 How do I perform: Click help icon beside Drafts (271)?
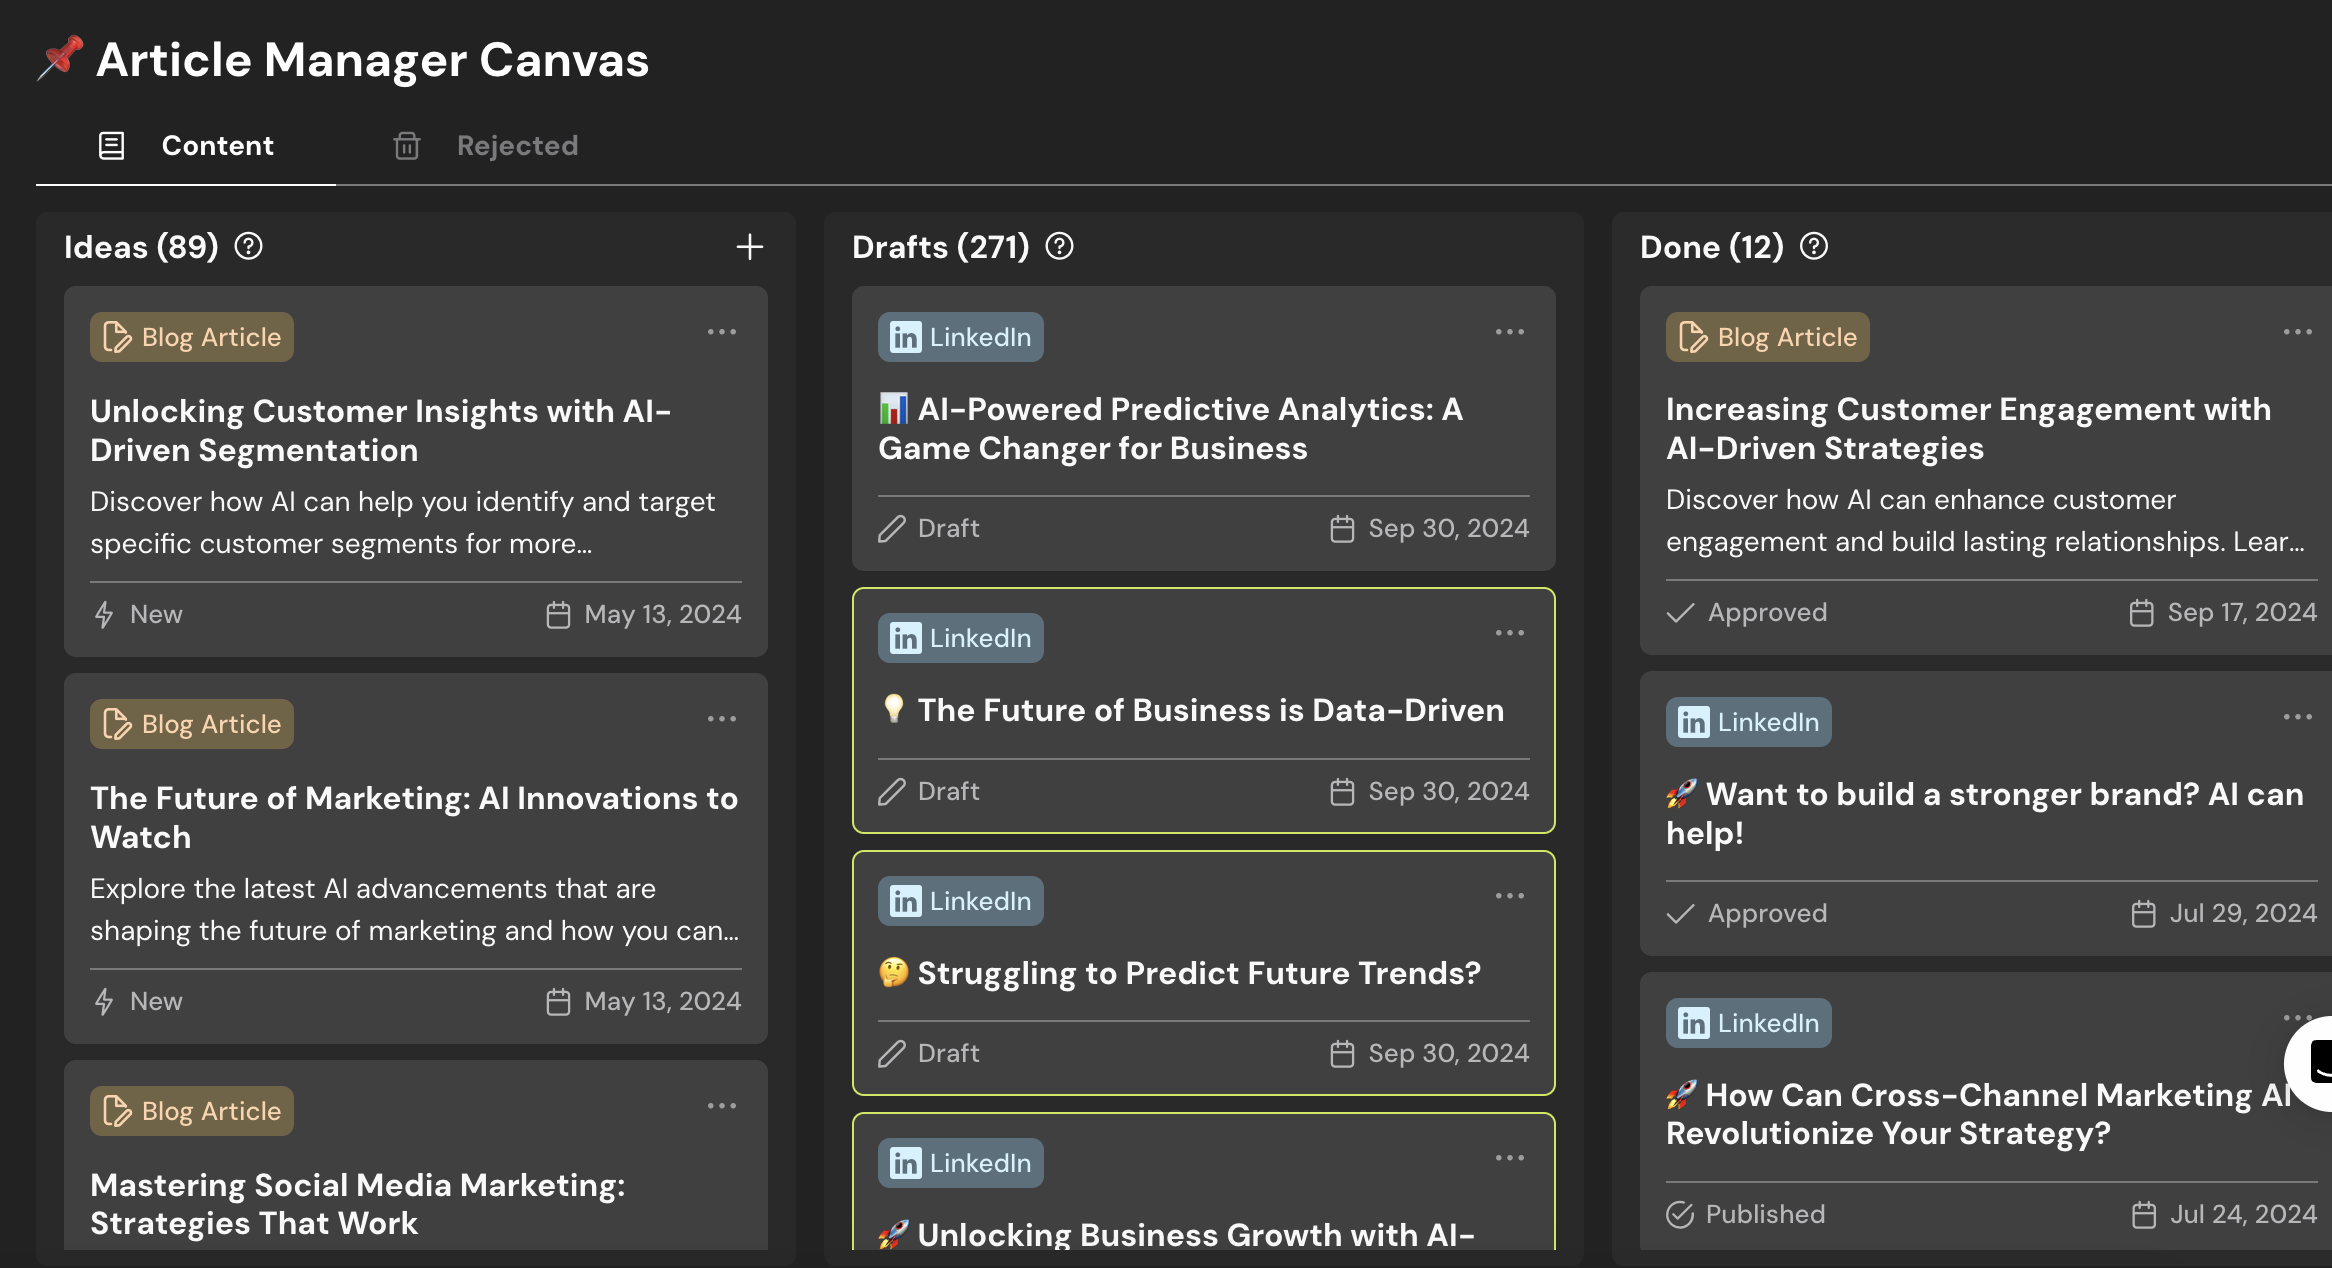[x=1059, y=246]
